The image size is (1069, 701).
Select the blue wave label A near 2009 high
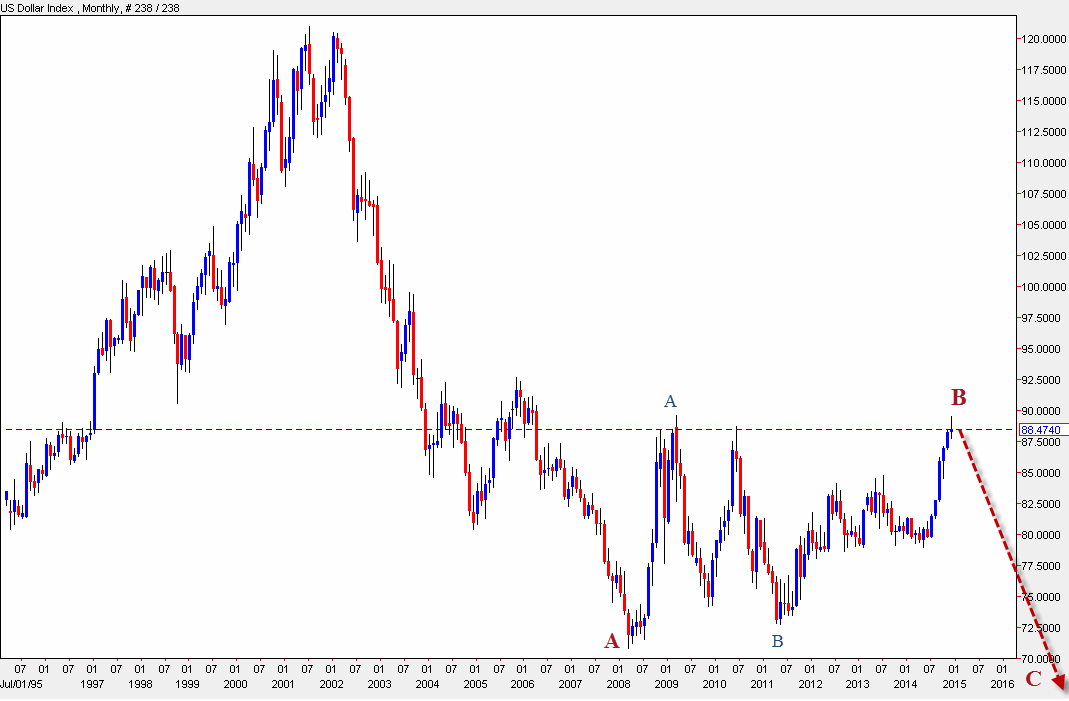pos(670,401)
